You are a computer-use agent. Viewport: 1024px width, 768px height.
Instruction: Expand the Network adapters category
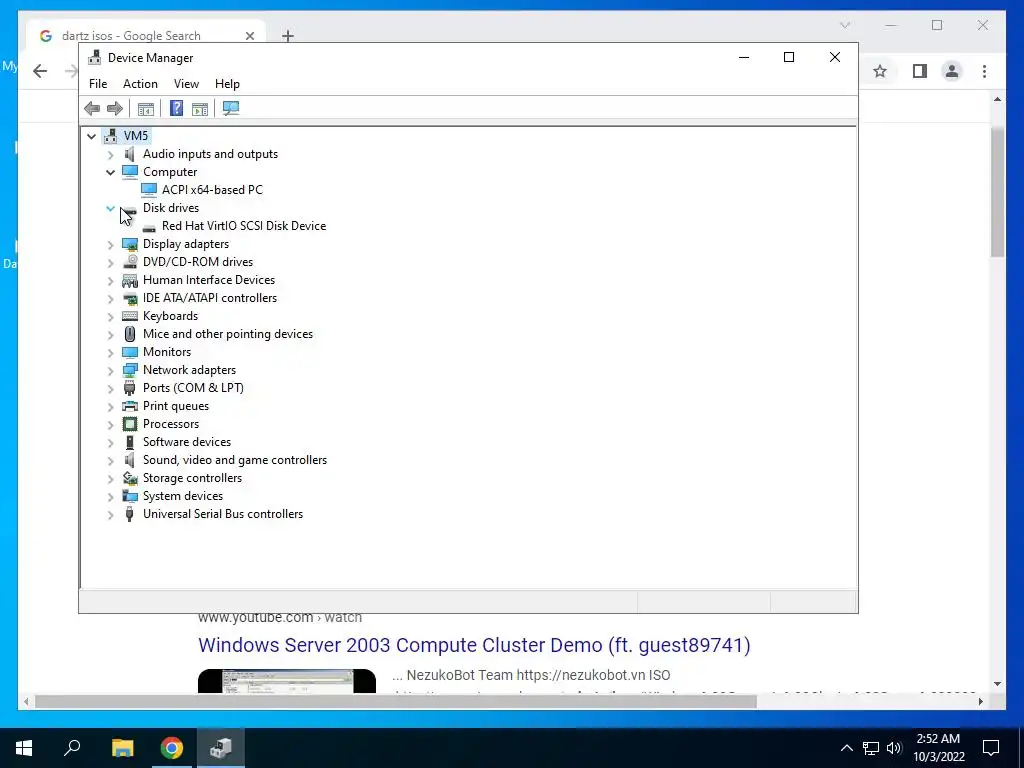(110, 370)
